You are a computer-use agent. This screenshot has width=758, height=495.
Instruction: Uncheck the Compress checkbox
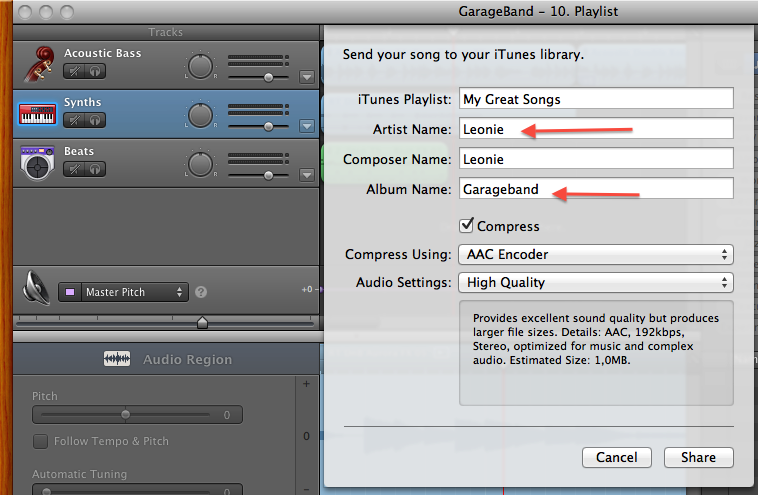point(466,225)
